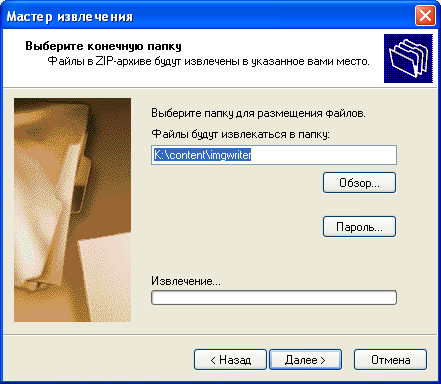Click label Файлы будут извлекаться в папку
This screenshot has width=441, height=384.
tap(240, 134)
